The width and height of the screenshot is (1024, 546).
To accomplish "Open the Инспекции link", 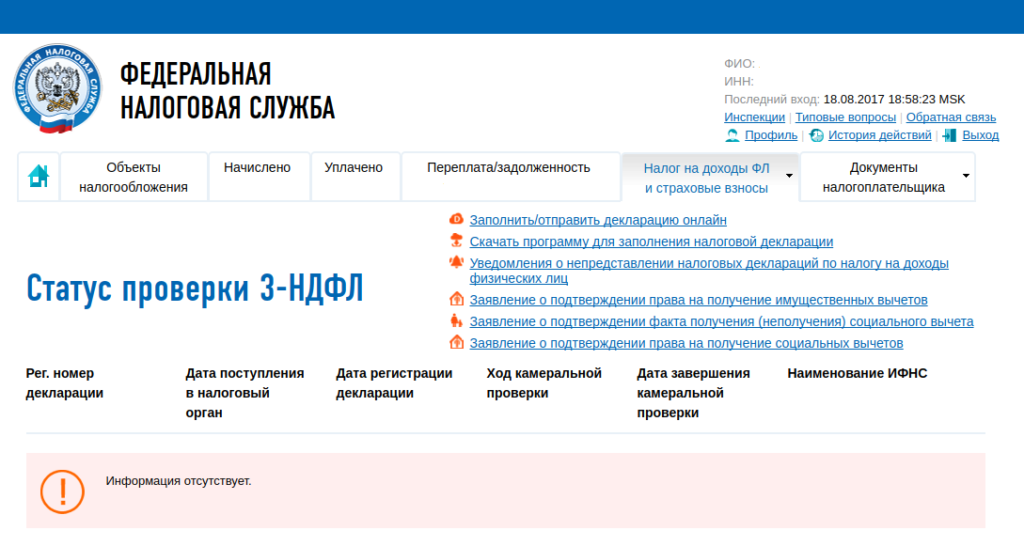I will tap(754, 117).
